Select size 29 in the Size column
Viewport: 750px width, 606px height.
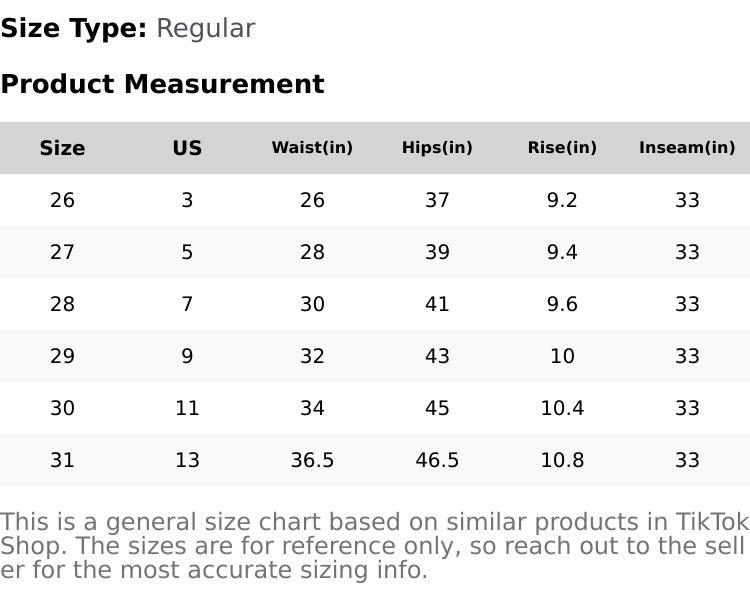(x=62, y=356)
